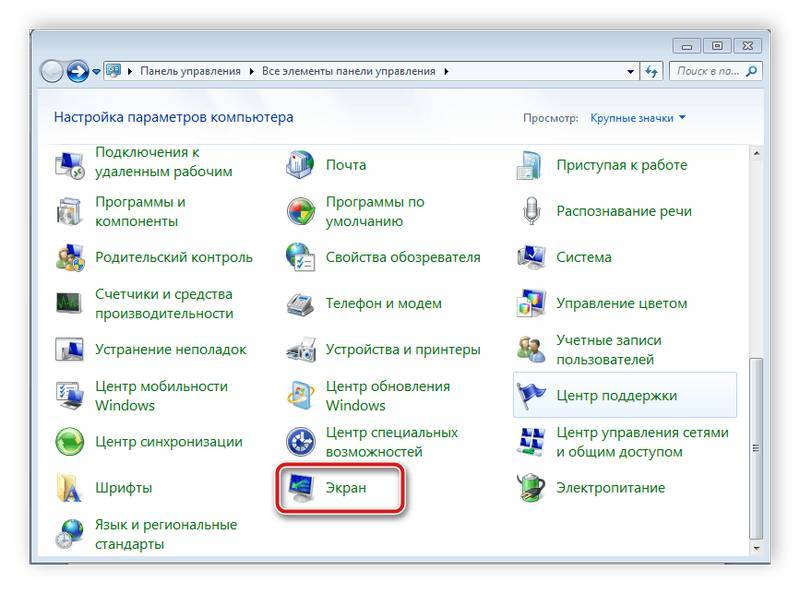Open the Электропитание link
This screenshot has height=594, width=800.
611,488
